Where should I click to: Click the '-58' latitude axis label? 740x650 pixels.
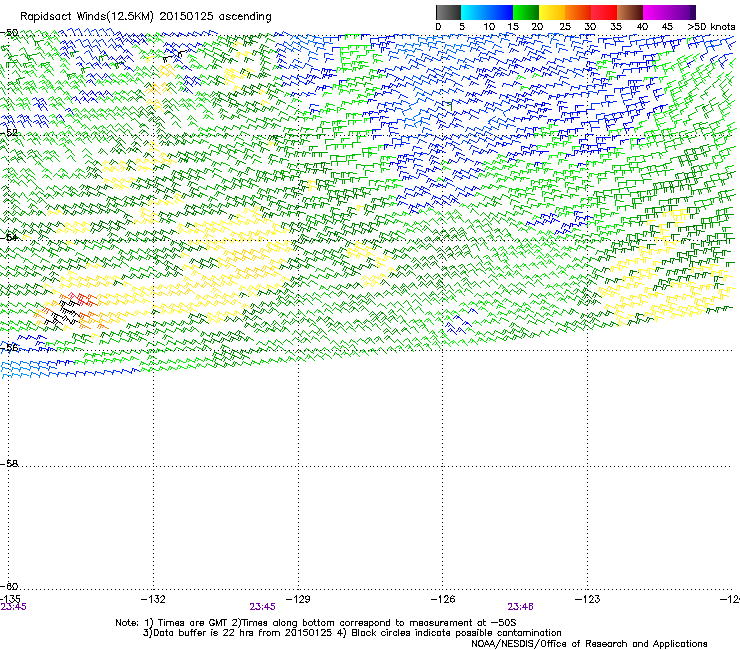(9, 464)
